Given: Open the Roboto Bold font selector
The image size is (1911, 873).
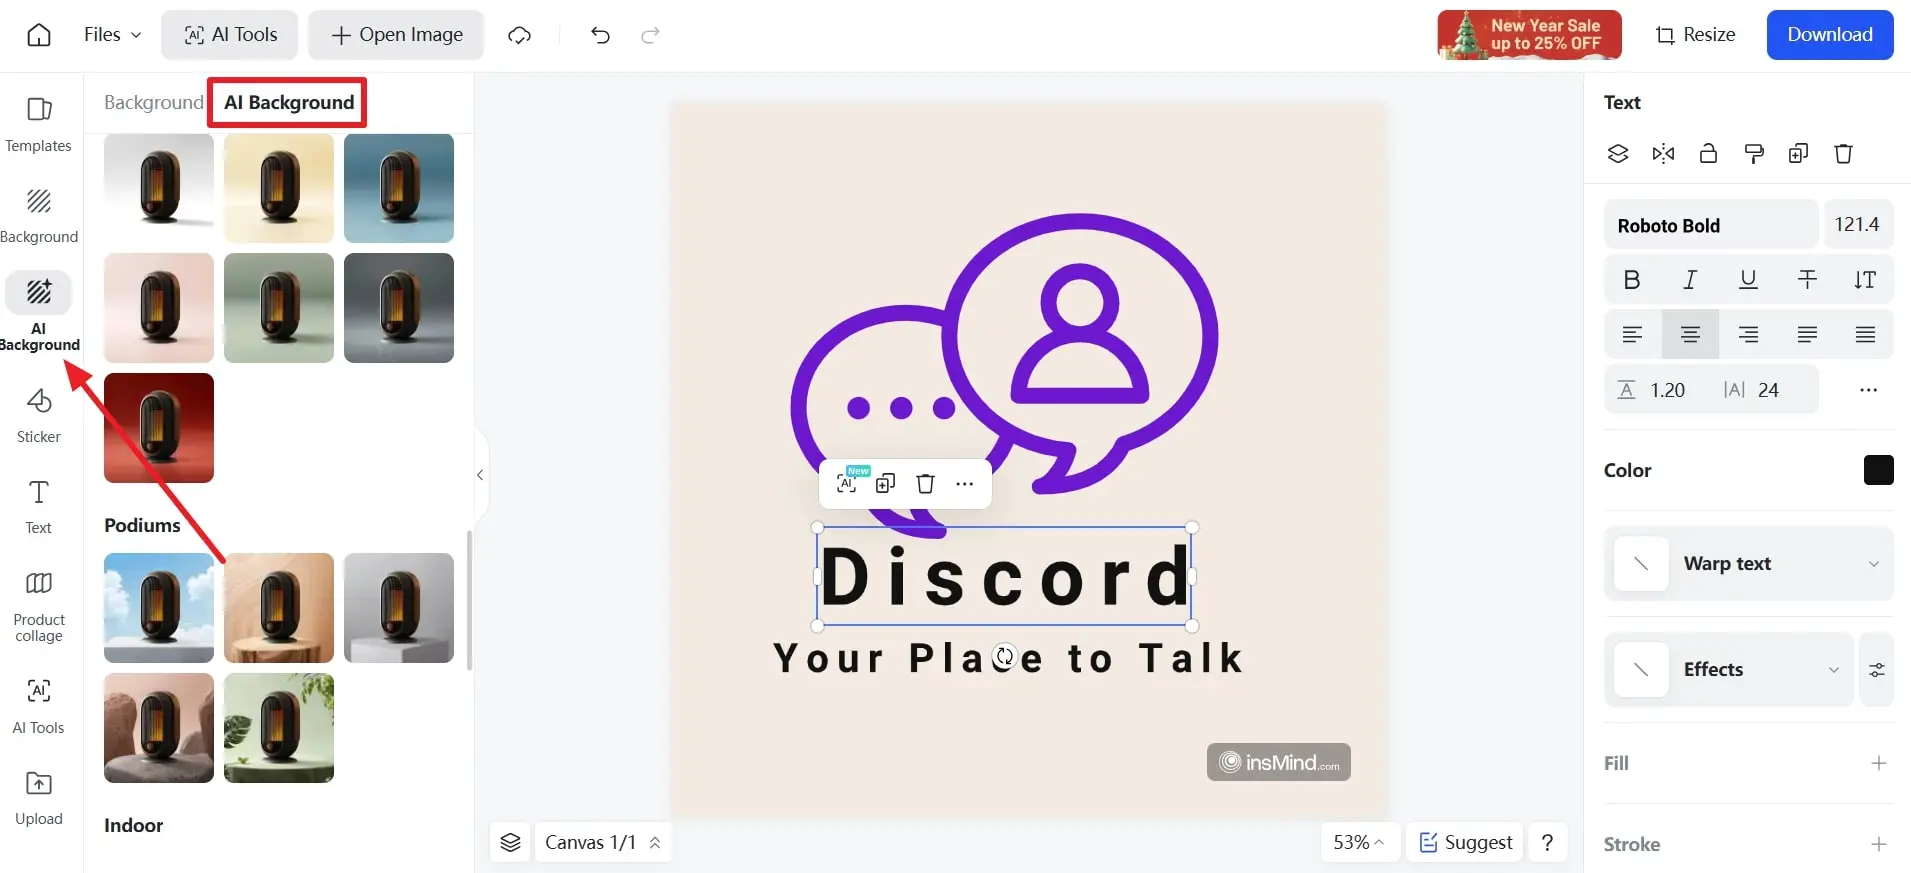Looking at the screenshot, I should pos(1711,225).
